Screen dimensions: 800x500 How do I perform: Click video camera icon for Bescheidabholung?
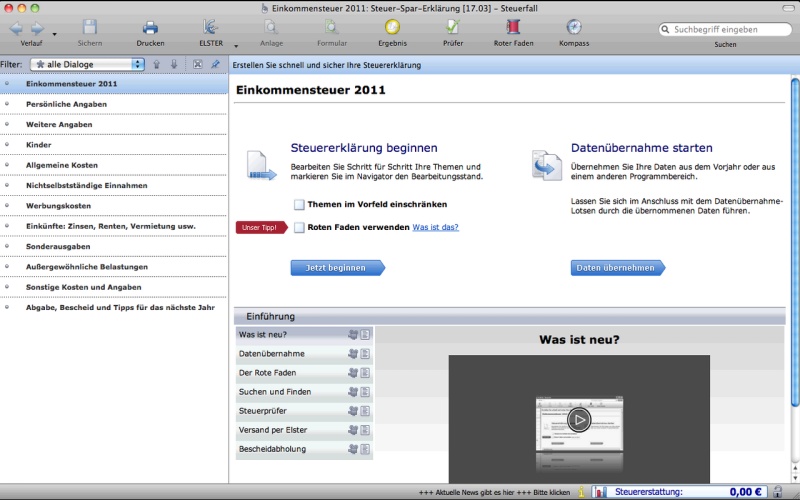point(353,449)
